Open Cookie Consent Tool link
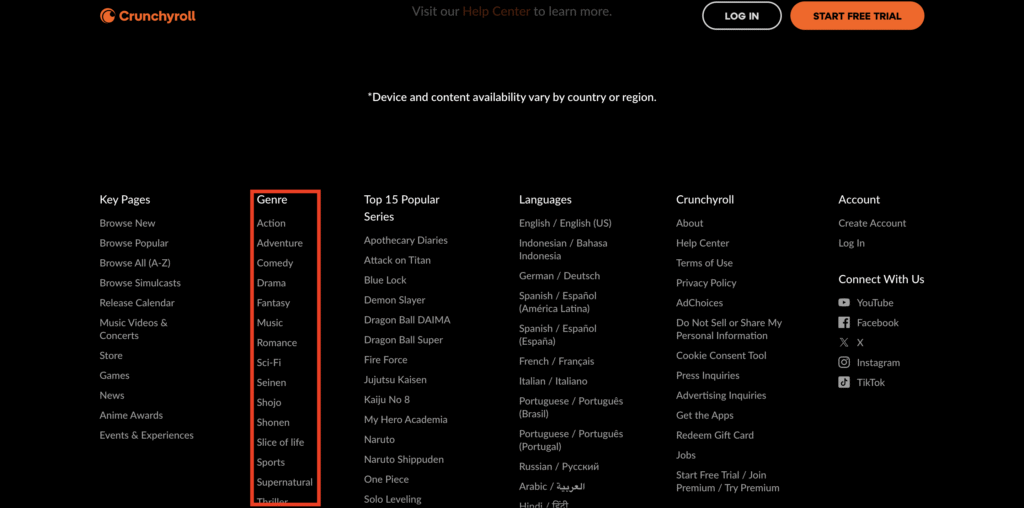The width and height of the screenshot is (1024, 508). pos(721,356)
